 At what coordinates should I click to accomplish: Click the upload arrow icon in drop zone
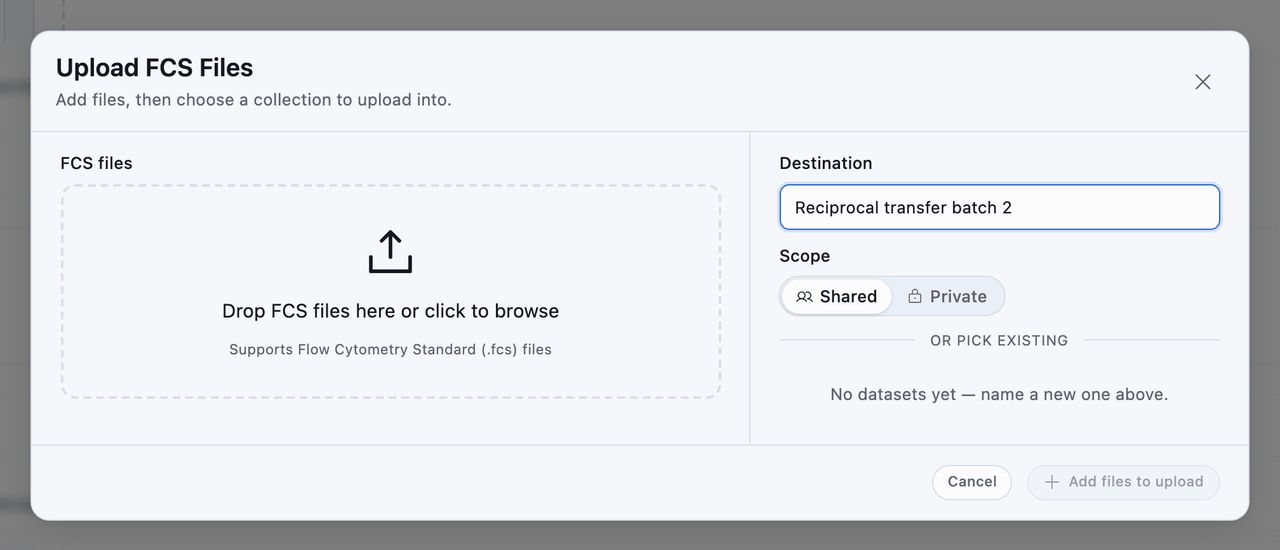[390, 252]
